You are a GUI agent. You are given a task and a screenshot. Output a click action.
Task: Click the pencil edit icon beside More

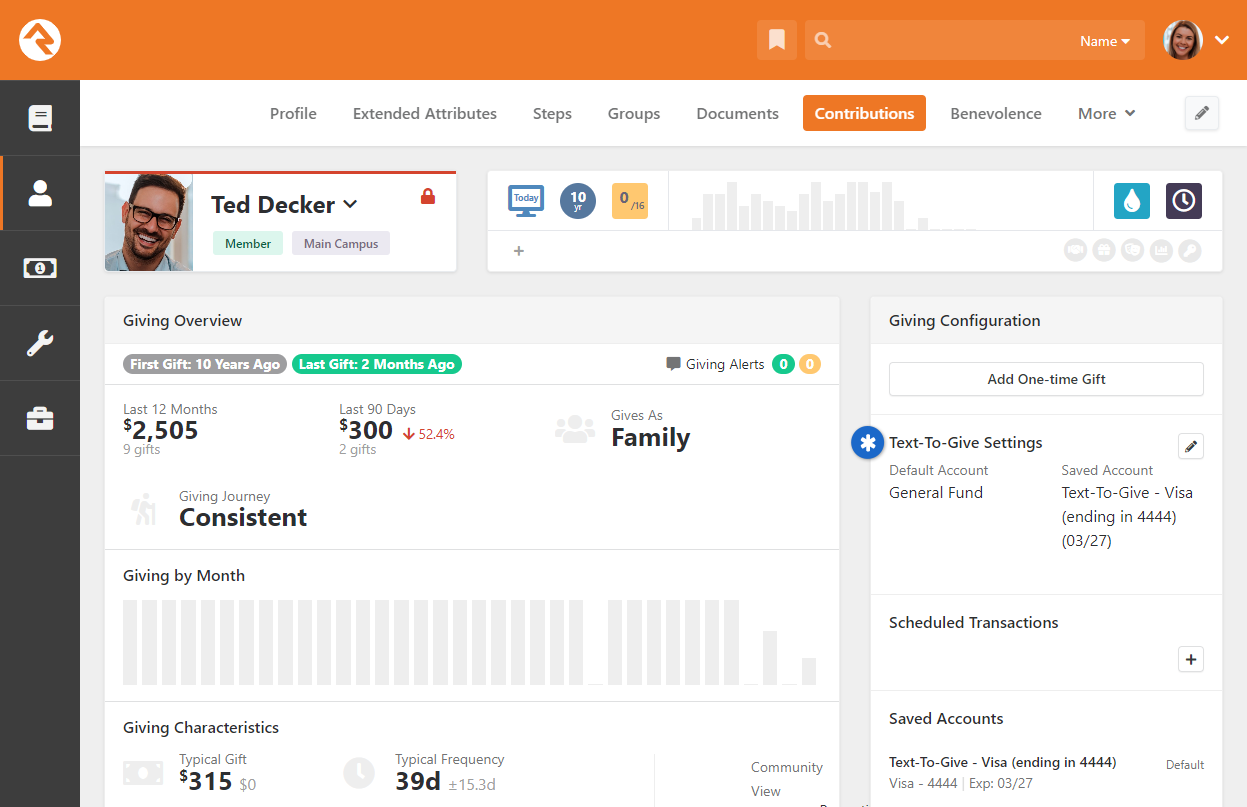click(1202, 113)
